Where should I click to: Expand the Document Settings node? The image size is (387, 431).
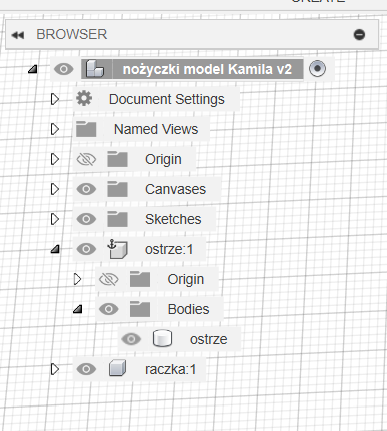[55, 99]
